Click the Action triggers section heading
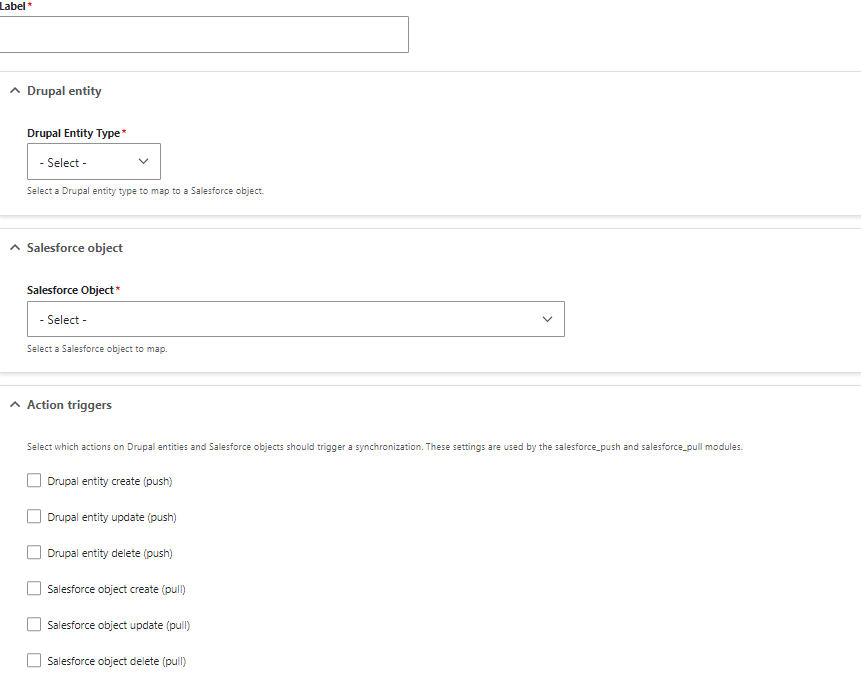The image size is (861, 676). click(69, 405)
